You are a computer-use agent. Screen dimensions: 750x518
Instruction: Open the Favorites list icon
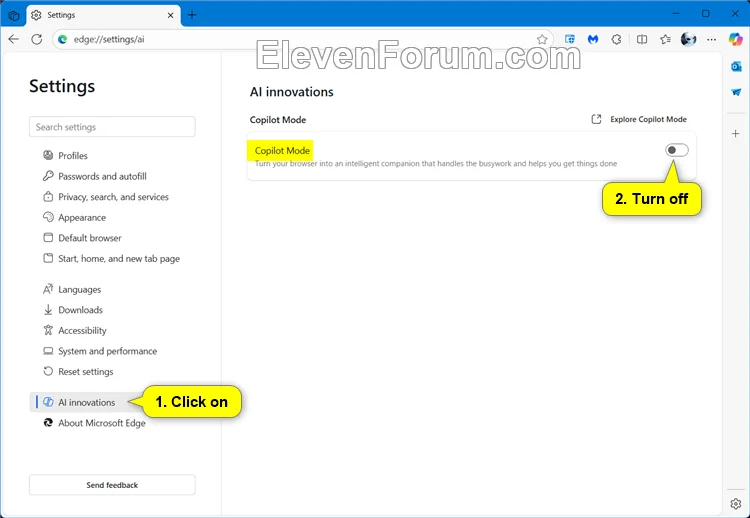click(665, 39)
